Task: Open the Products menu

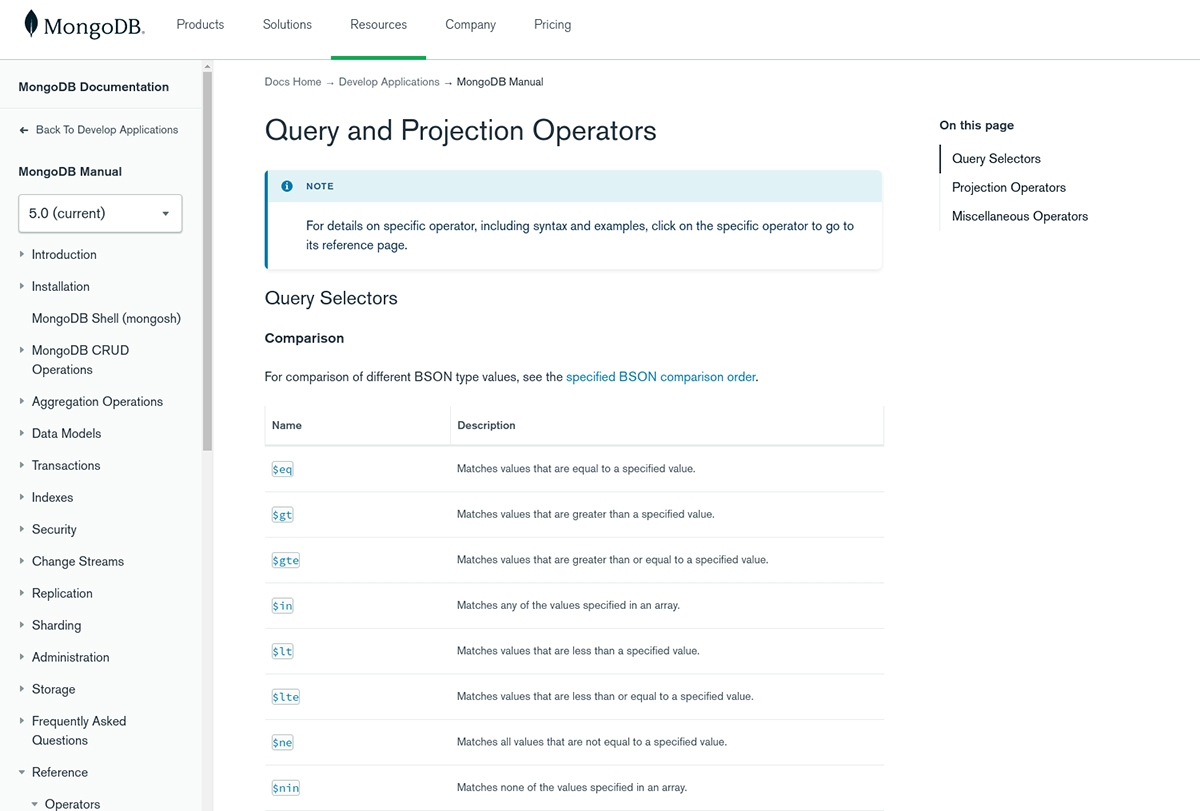Action: [x=200, y=24]
